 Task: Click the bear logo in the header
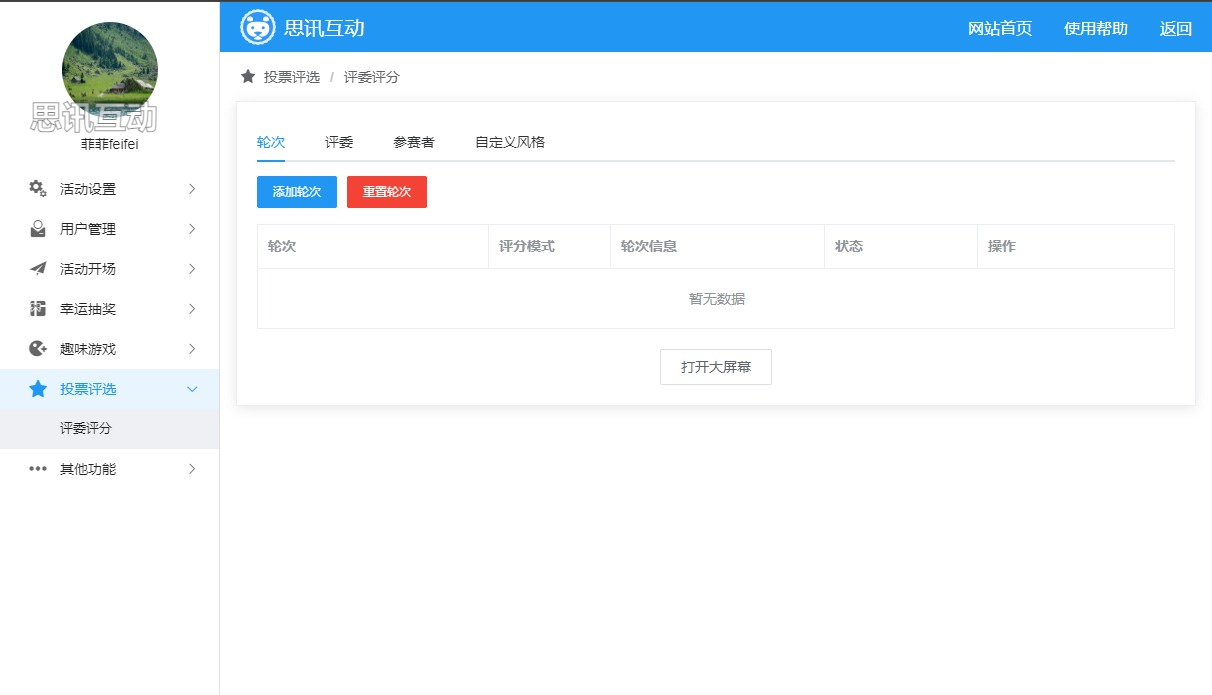pos(258,27)
